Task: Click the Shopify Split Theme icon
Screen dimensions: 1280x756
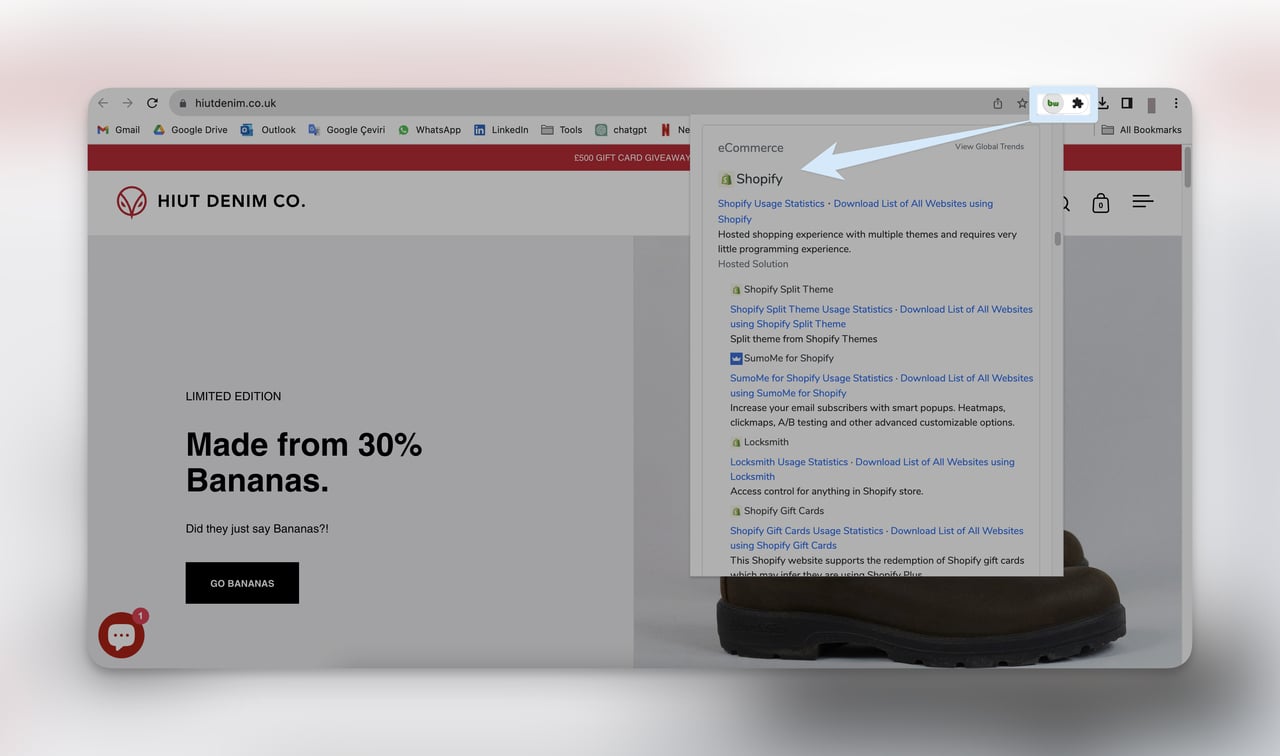Action: click(x=736, y=290)
